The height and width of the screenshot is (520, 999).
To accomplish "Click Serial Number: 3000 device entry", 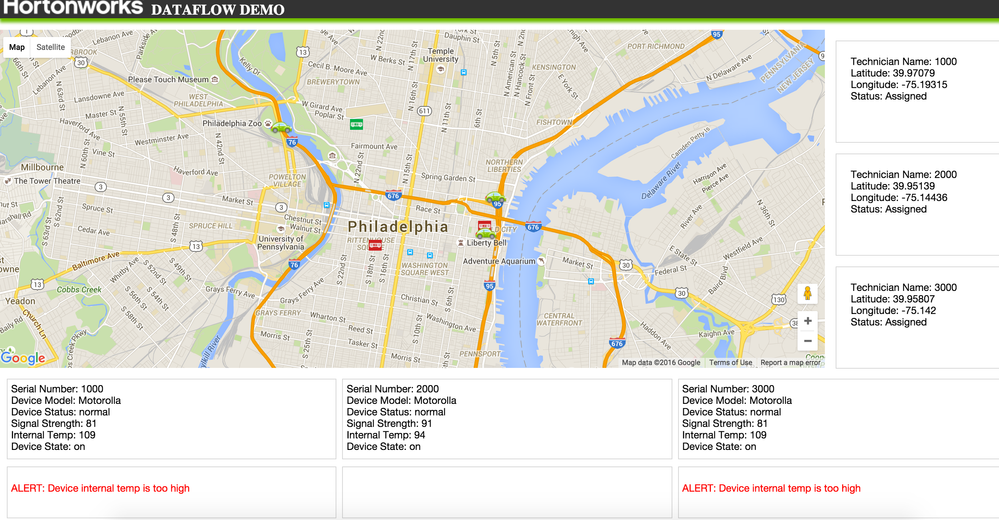I will [838, 419].
